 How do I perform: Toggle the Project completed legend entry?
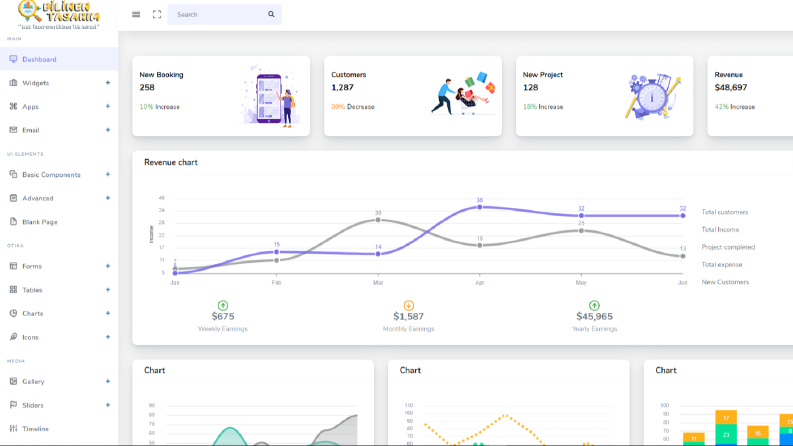coord(728,247)
